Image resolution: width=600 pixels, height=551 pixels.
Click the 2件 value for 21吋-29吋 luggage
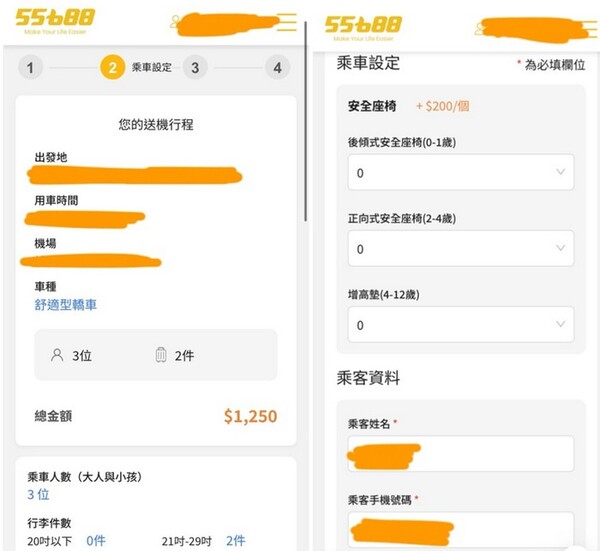click(x=235, y=541)
